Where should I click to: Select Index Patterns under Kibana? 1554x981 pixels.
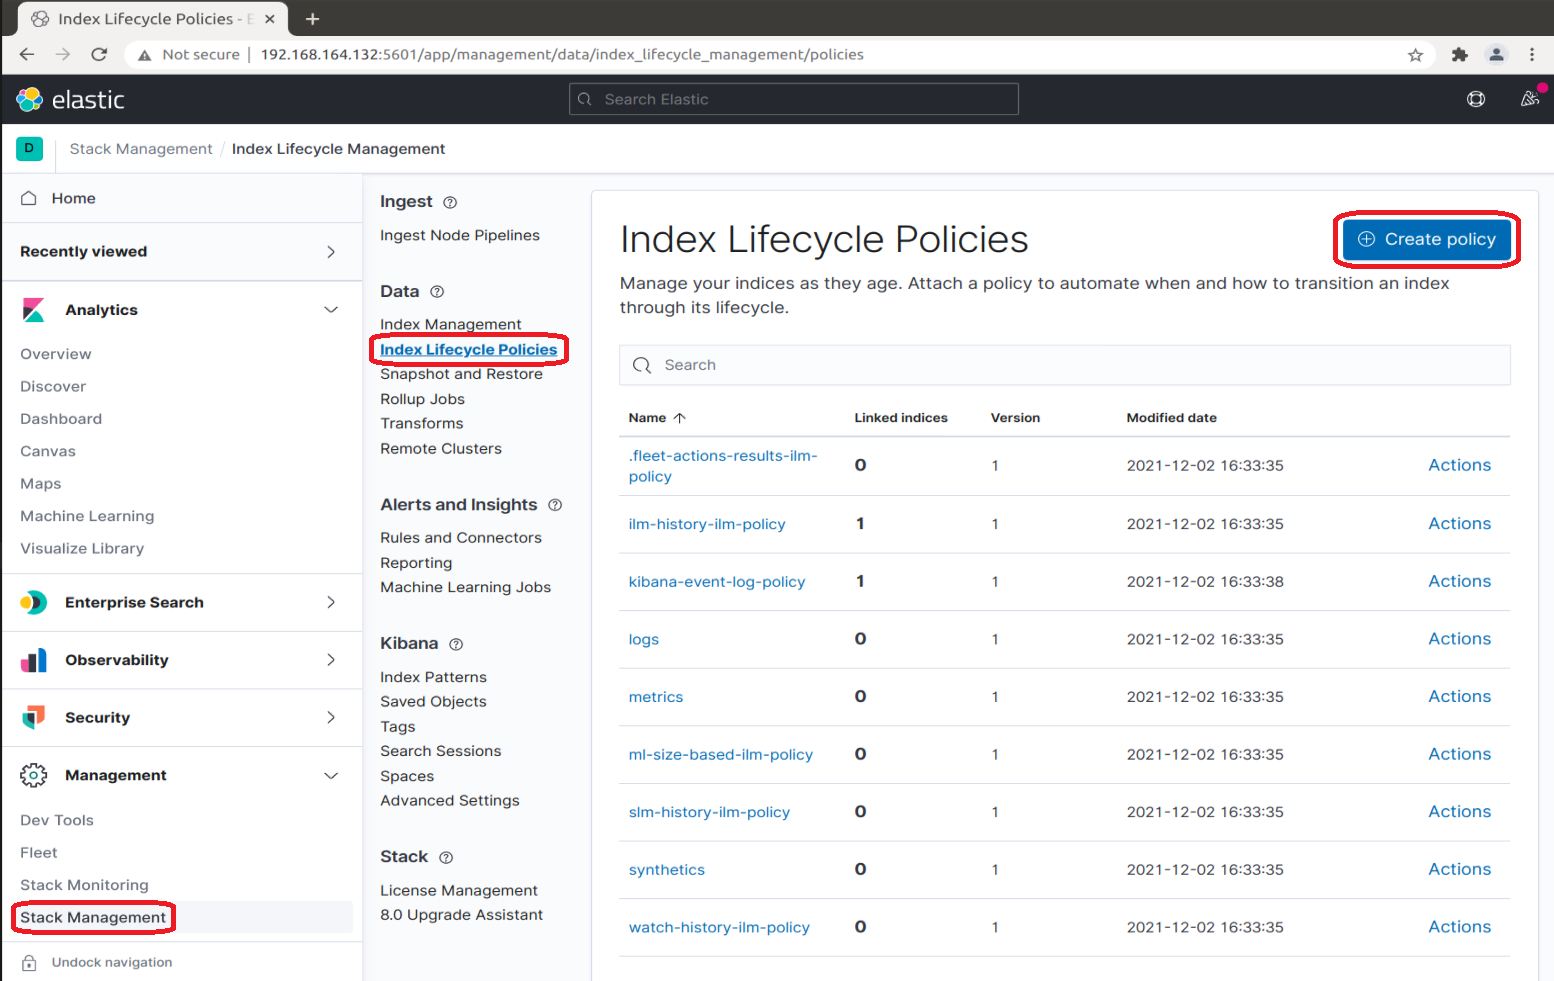[x=433, y=677]
